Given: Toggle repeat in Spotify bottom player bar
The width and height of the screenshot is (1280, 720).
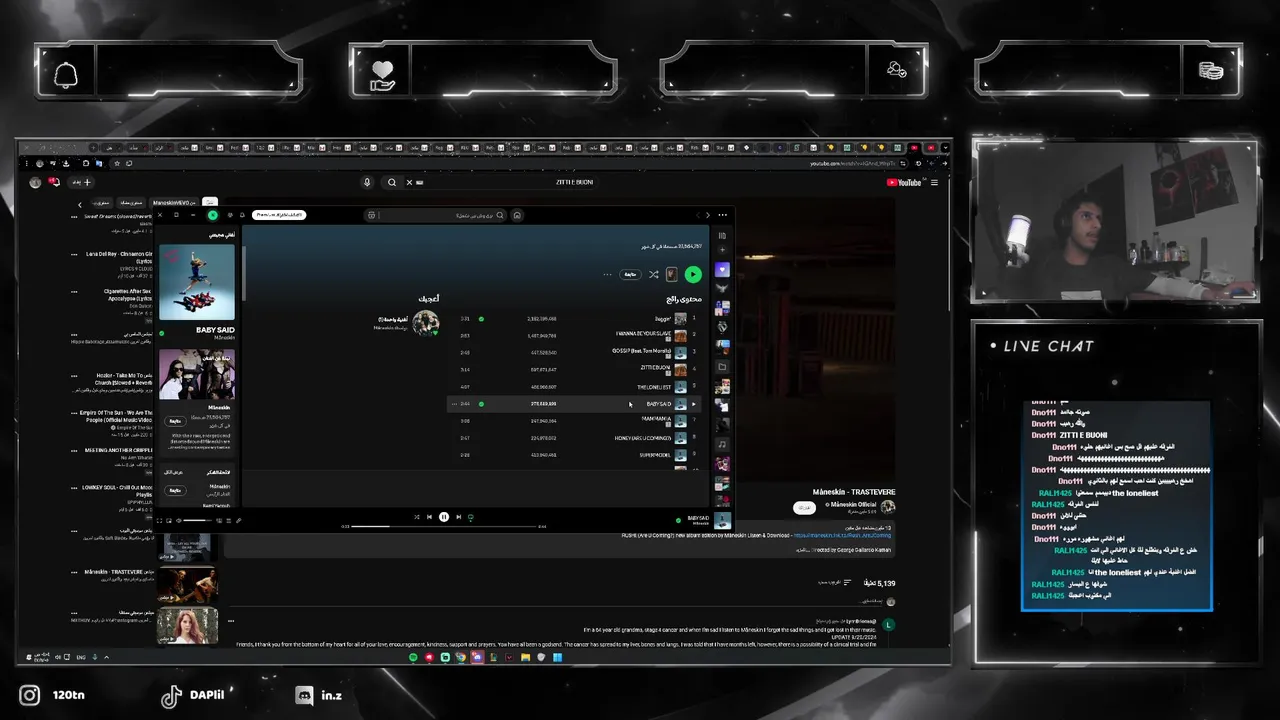Looking at the screenshot, I should pos(471,517).
